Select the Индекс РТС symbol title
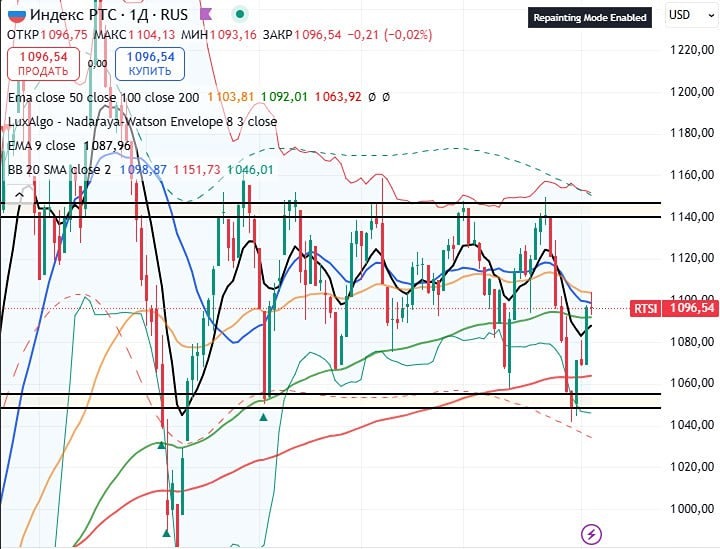The height and width of the screenshot is (549, 720). (73, 15)
